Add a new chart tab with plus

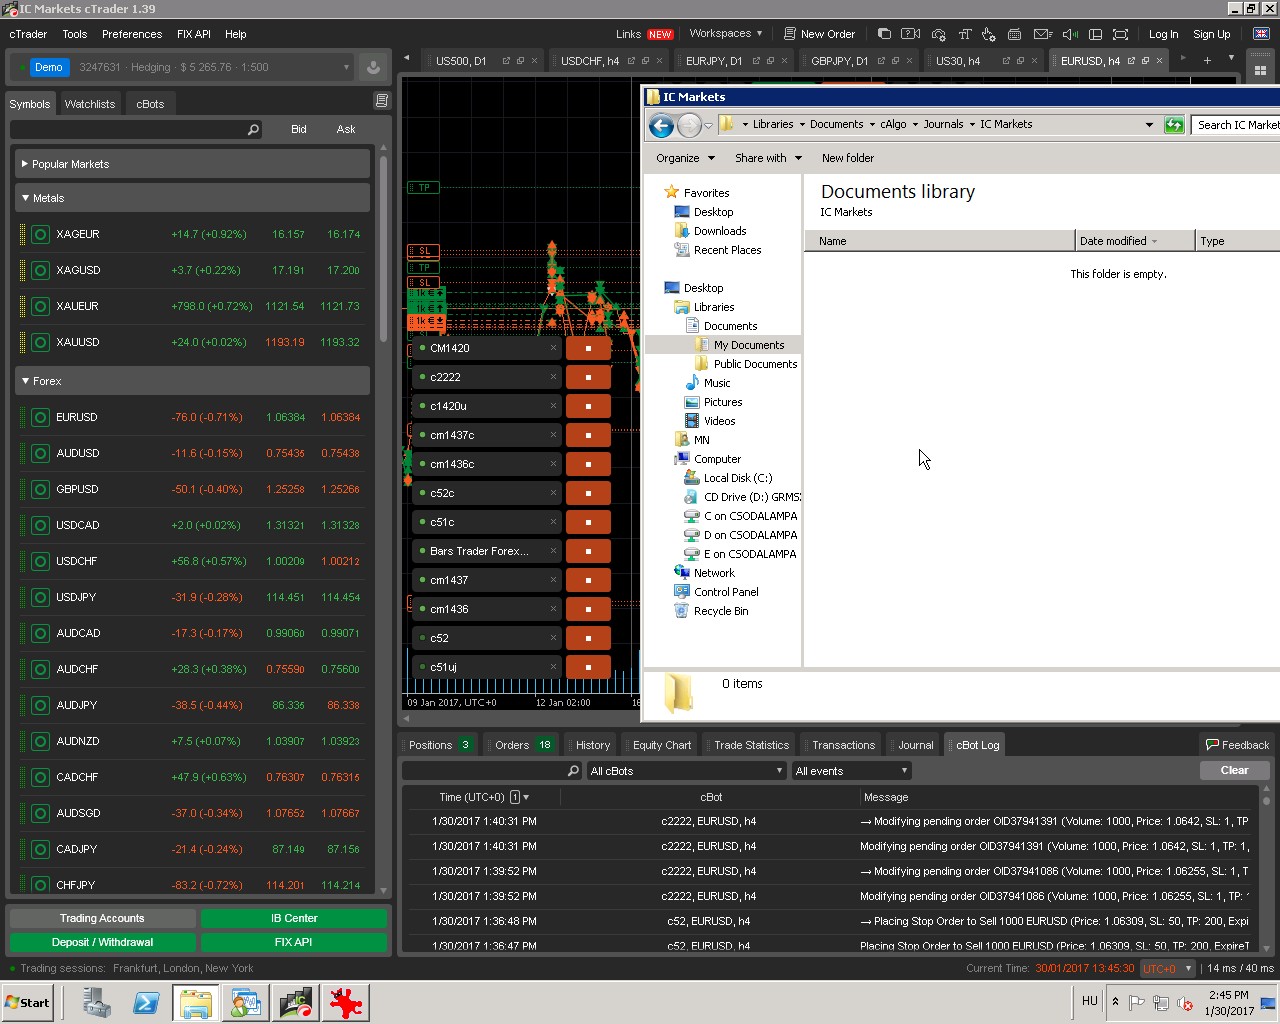coord(1207,60)
